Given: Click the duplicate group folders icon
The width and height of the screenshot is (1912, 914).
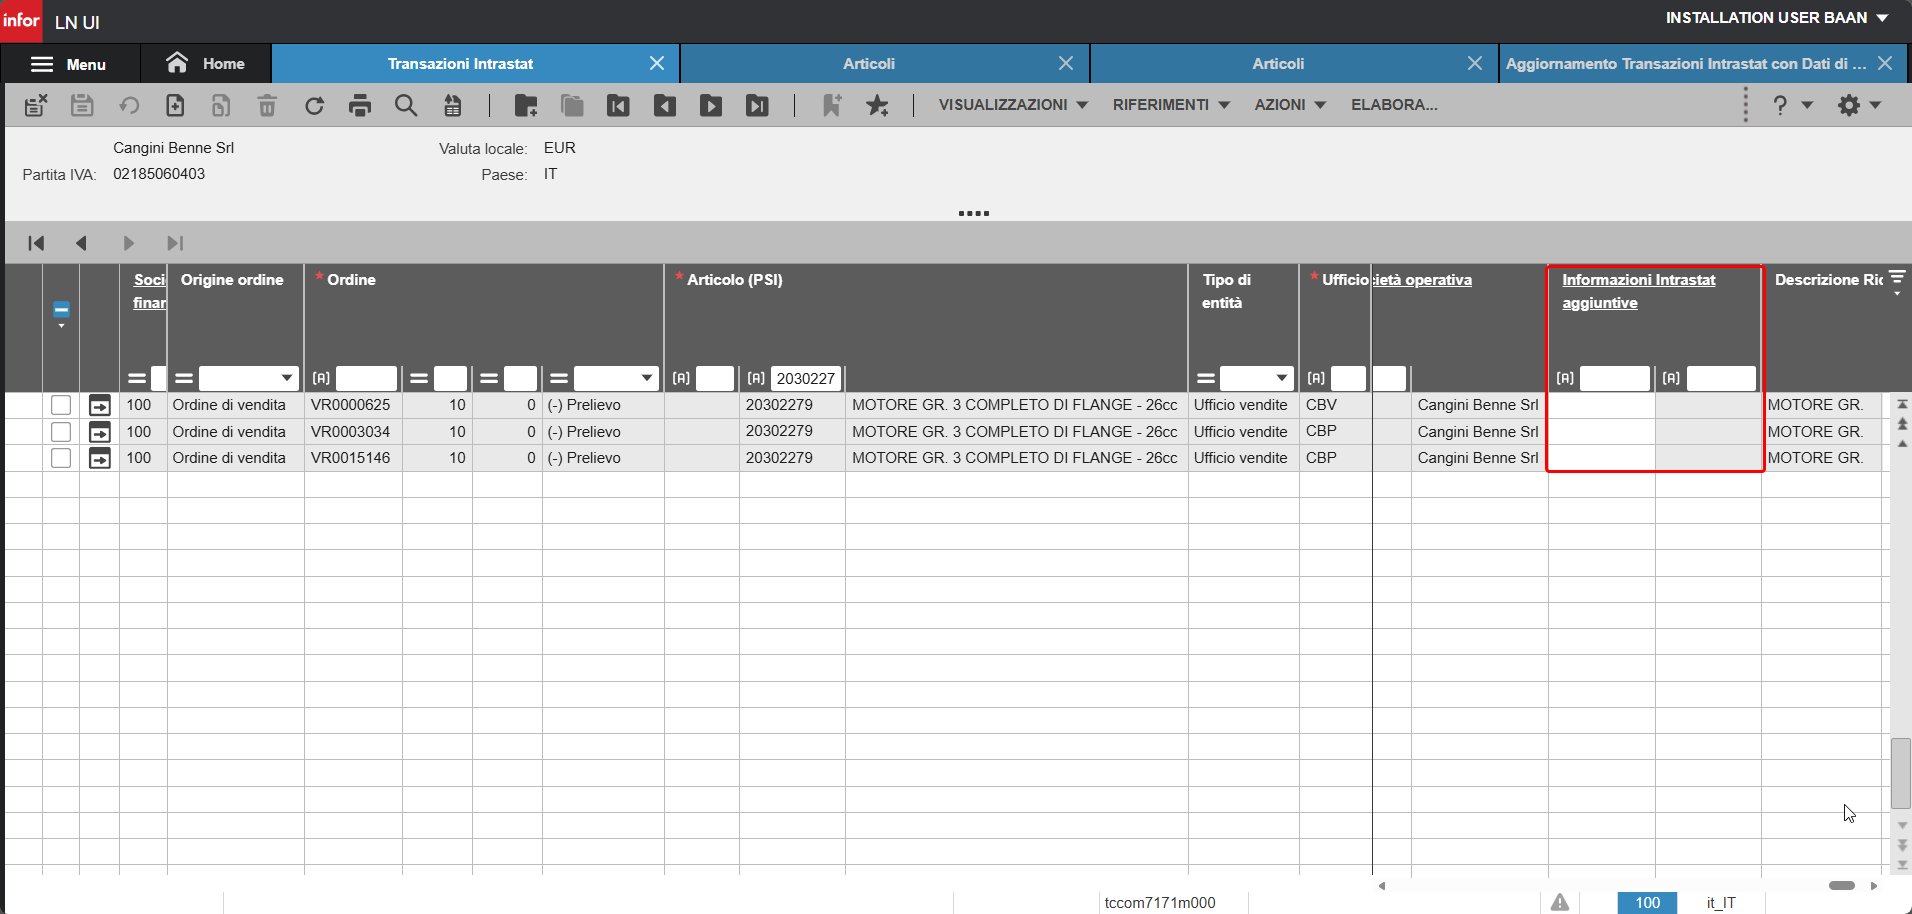Looking at the screenshot, I should pos(572,105).
